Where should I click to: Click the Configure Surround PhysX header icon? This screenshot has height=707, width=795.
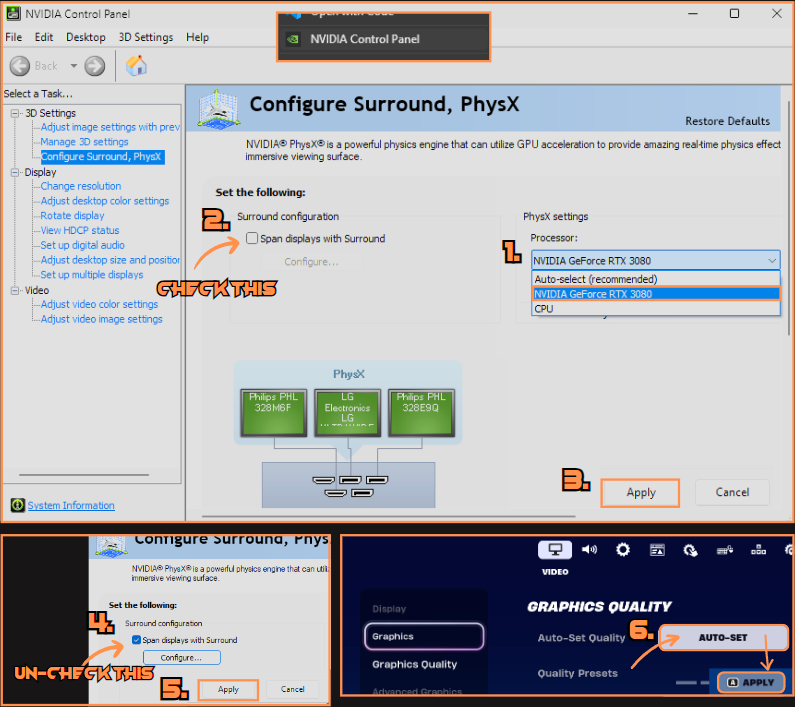pos(219,109)
